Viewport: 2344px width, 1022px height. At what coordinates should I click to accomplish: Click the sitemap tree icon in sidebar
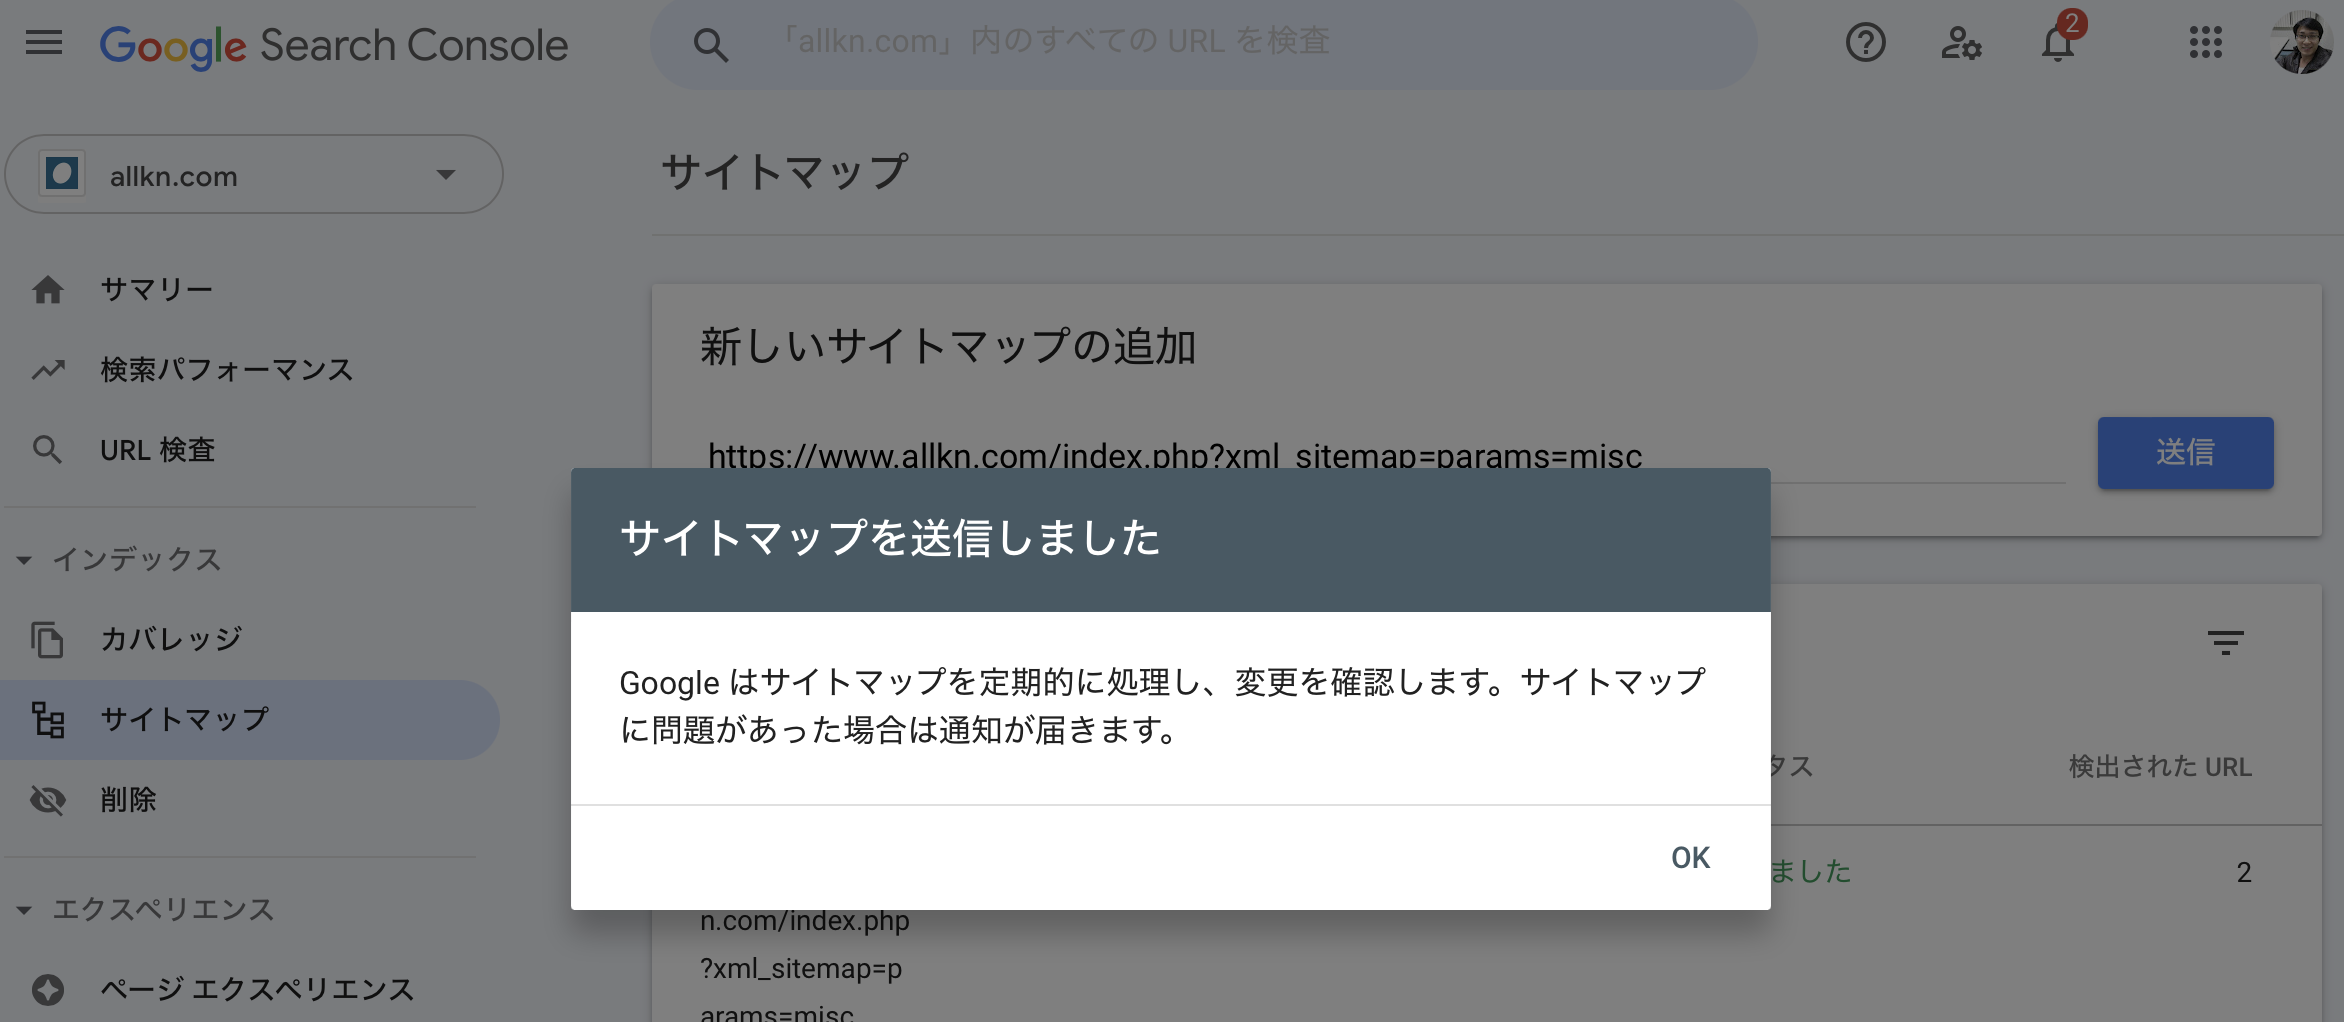pos(48,720)
